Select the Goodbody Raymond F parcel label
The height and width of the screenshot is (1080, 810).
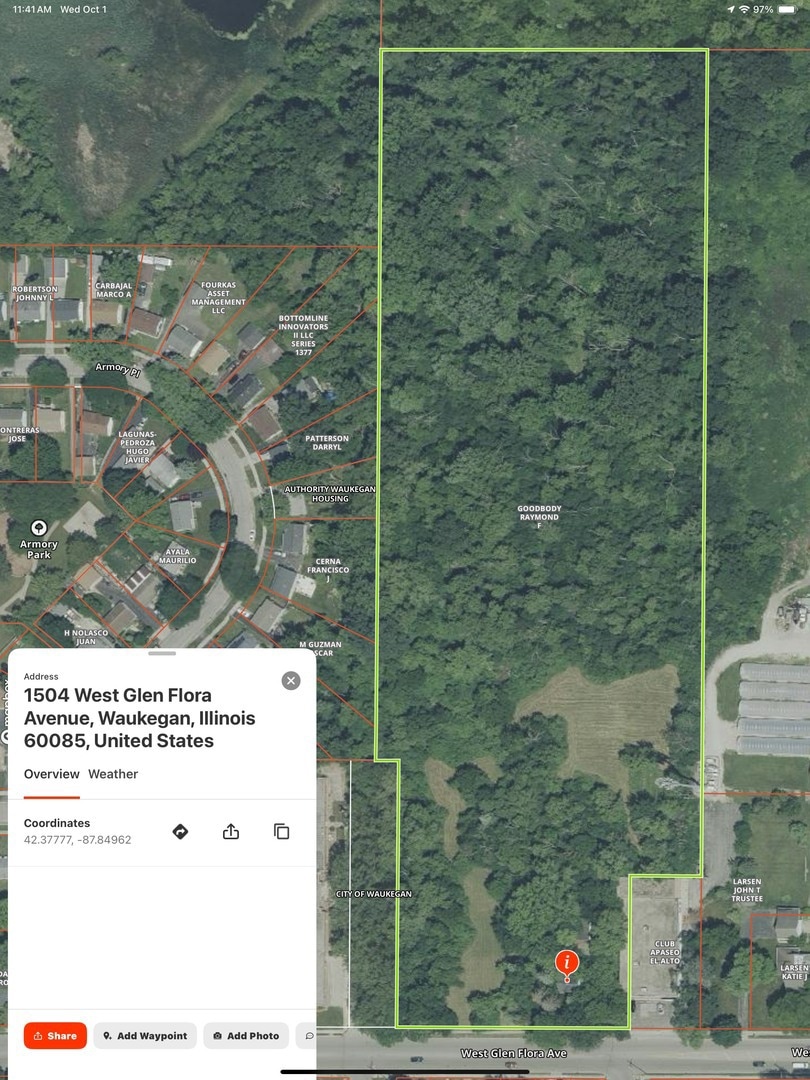coord(539,517)
